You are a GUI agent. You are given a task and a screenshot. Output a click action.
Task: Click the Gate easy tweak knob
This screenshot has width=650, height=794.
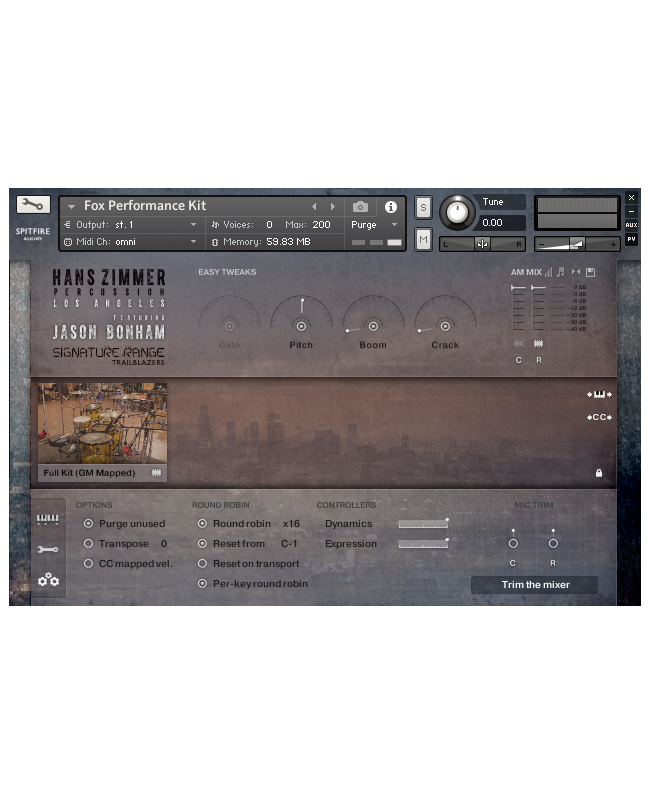point(229,326)
